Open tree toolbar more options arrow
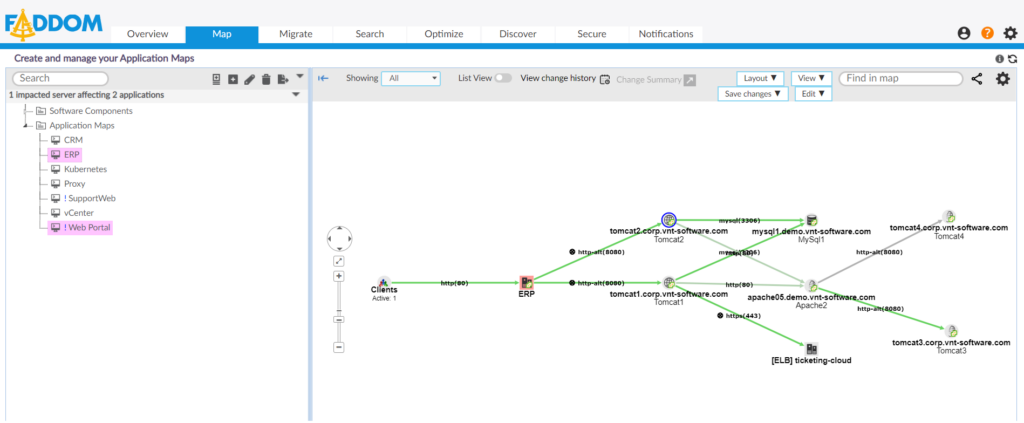 pyautogui.click(x=300, y=76)
